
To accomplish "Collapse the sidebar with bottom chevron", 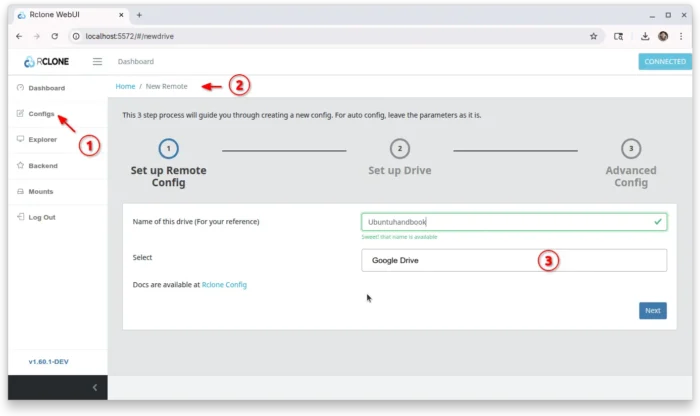I will tap(95, 387).
